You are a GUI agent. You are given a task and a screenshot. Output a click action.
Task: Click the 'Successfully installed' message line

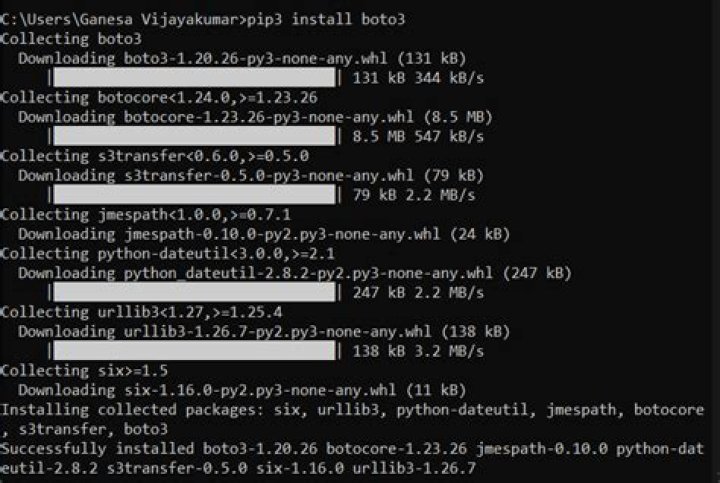tap(352, 458)
